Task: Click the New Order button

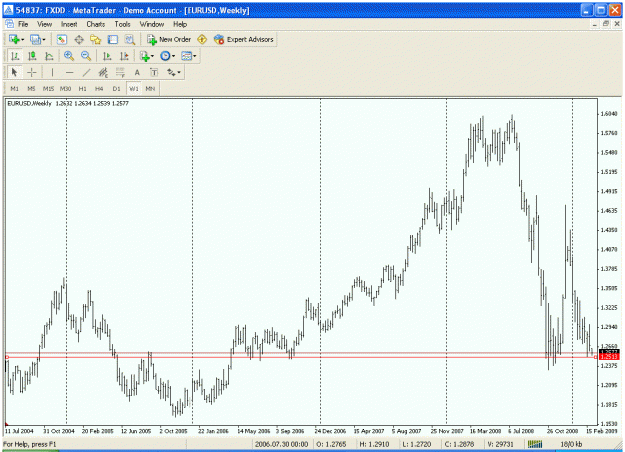Action: click(x=169, y=39)
